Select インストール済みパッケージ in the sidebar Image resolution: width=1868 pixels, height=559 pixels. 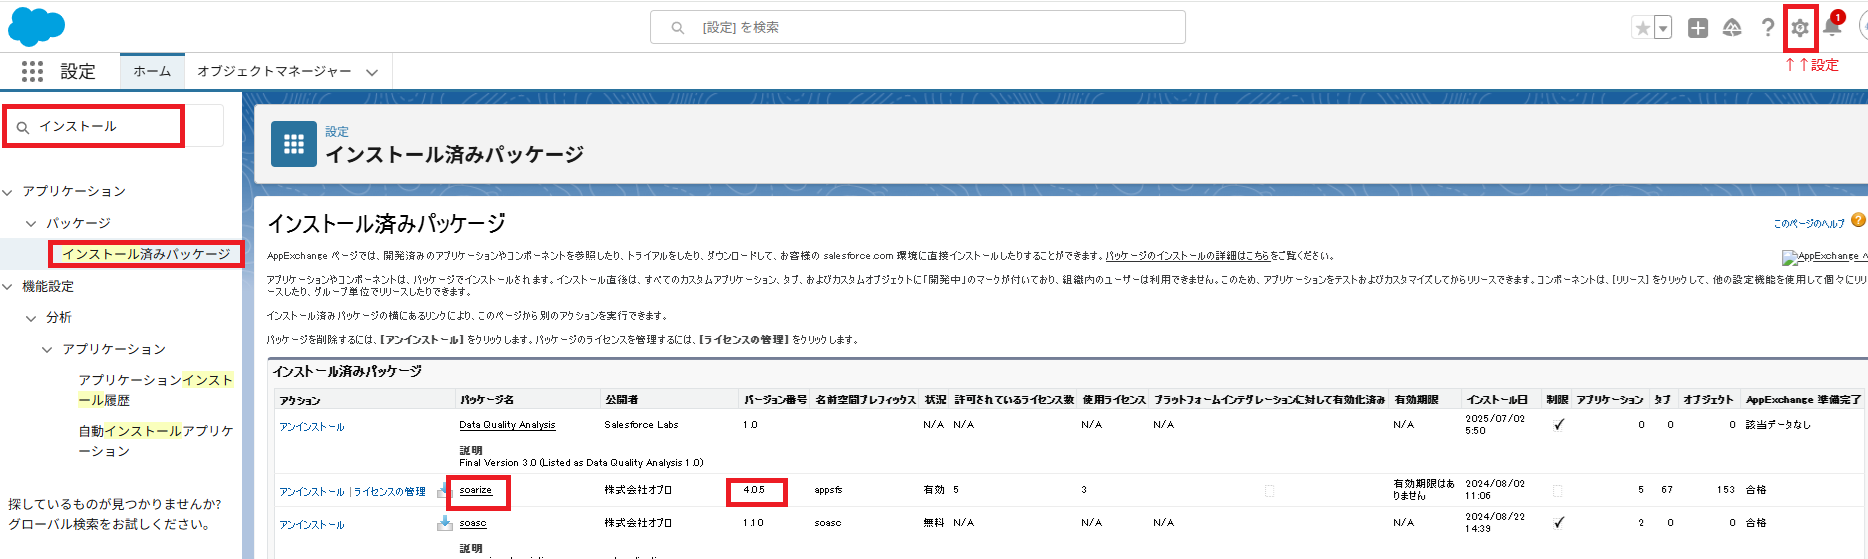pyautogui.click(x=146, y=254)
